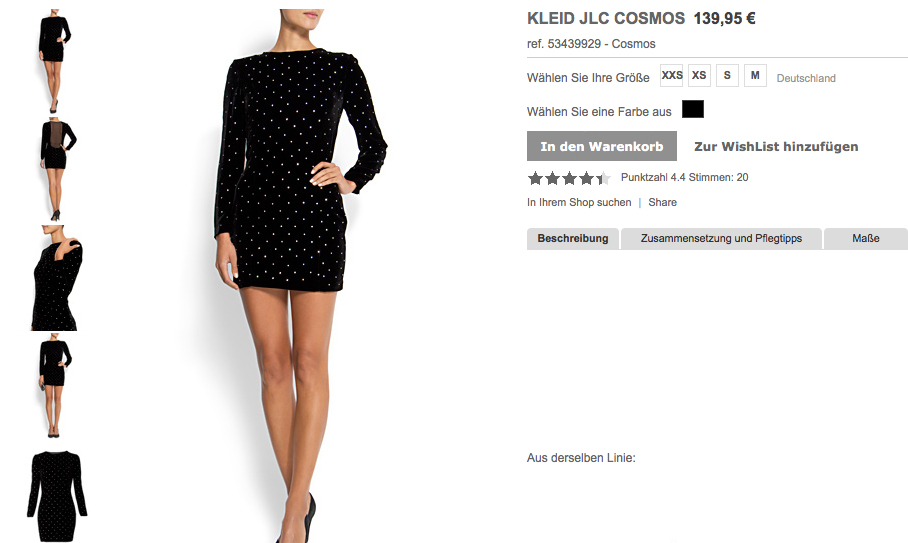Rate with the third star
908x543 pixels.
coord(569,178)
